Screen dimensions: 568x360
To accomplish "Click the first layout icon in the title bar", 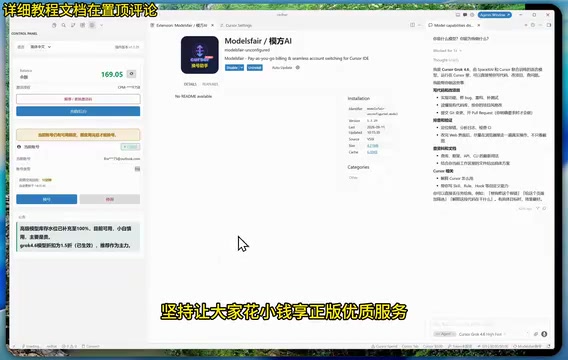I will 458,15.
